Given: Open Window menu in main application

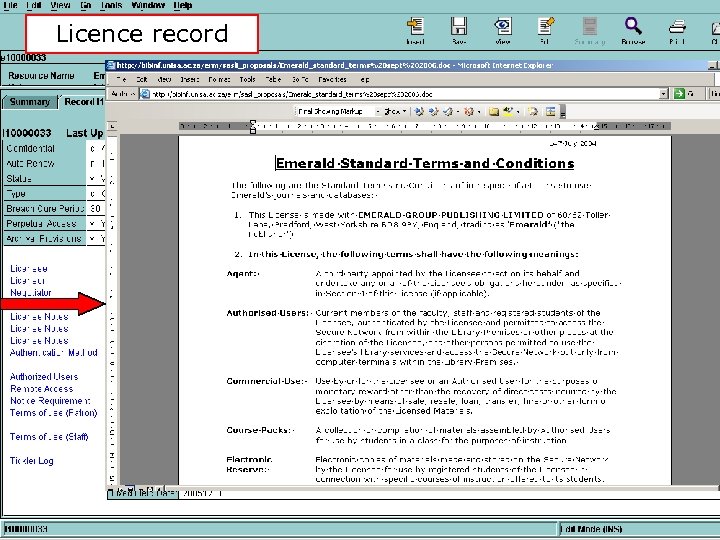Looking at the screenshot, I should (x=148, y=5).
